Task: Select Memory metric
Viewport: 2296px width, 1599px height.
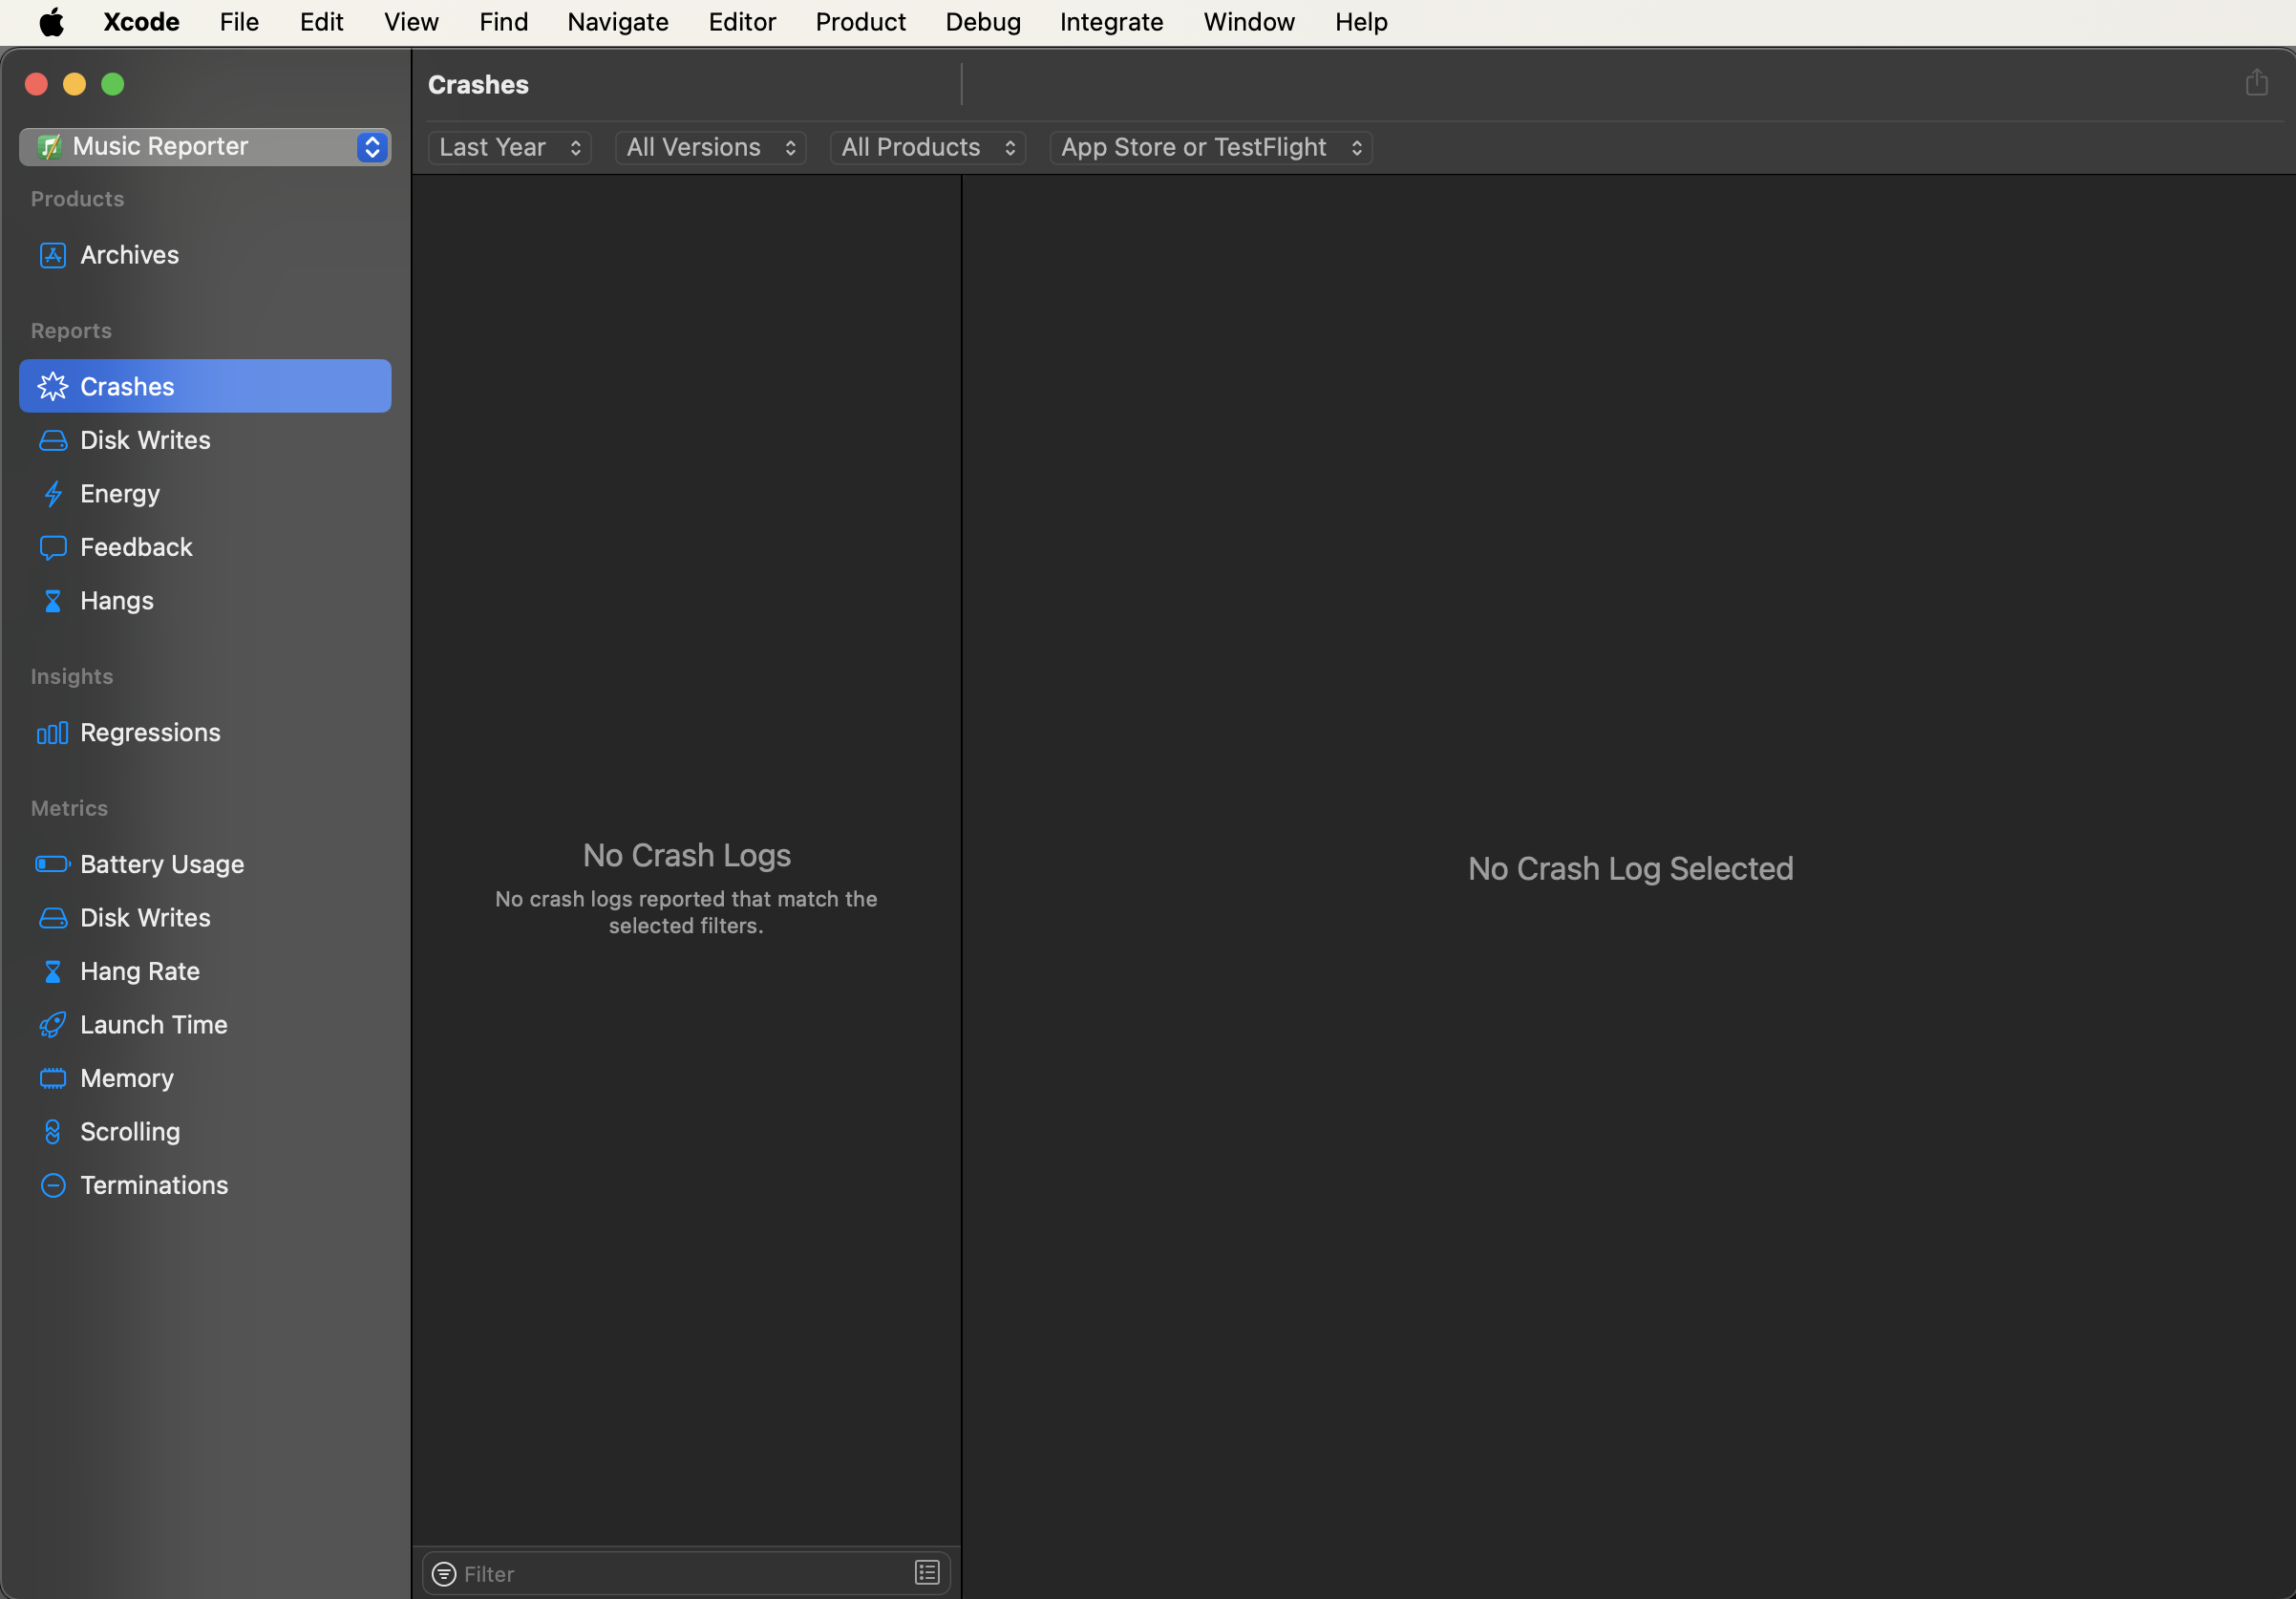Action: pos(205,1078)
